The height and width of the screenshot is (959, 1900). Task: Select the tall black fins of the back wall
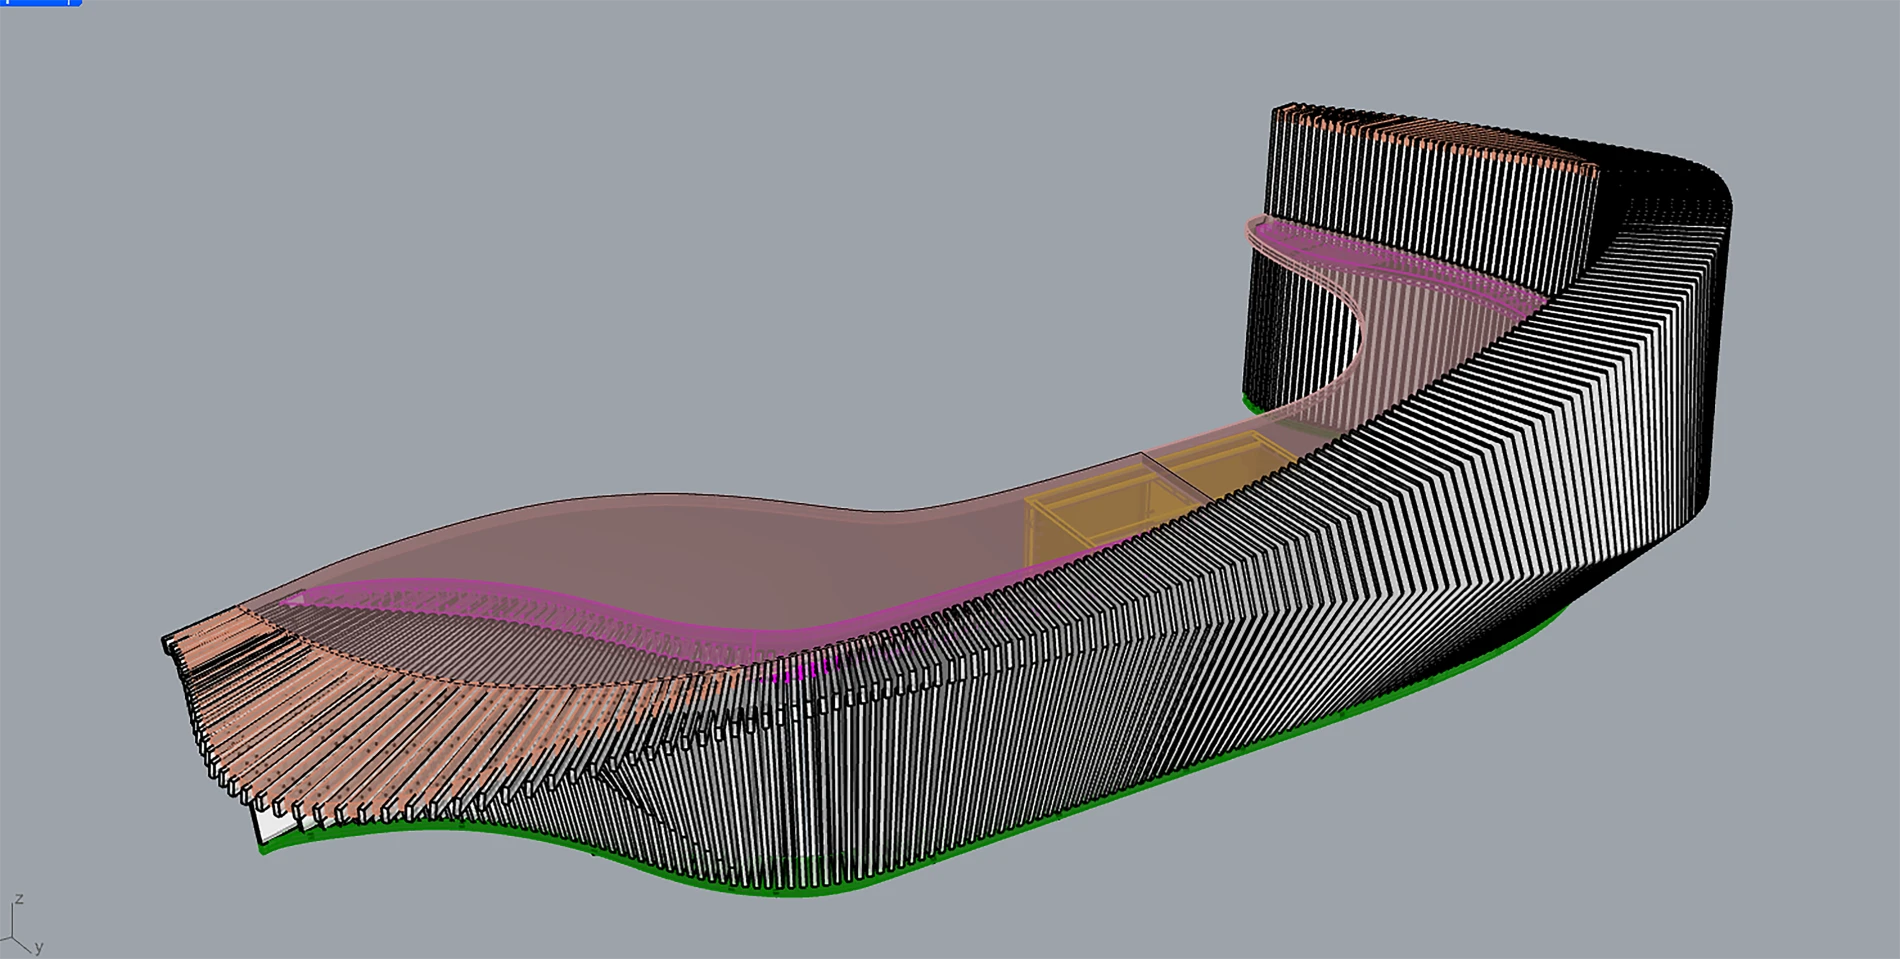[1420, 200]
